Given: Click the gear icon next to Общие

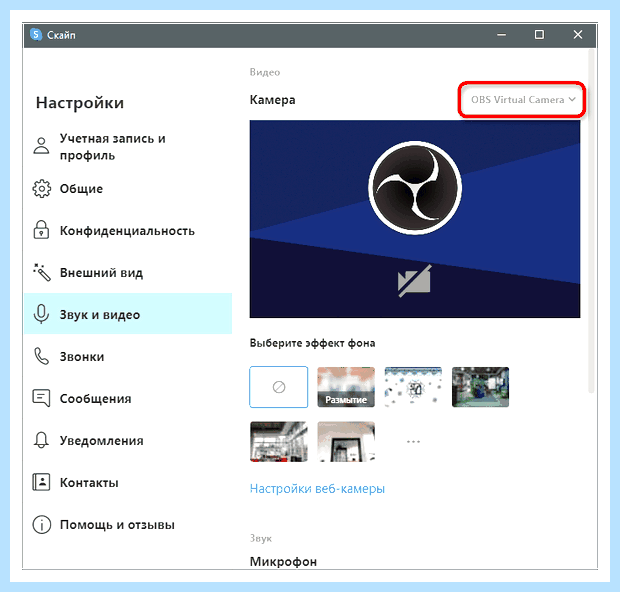Looking at the screenshot, I should (x=41, y=189).
